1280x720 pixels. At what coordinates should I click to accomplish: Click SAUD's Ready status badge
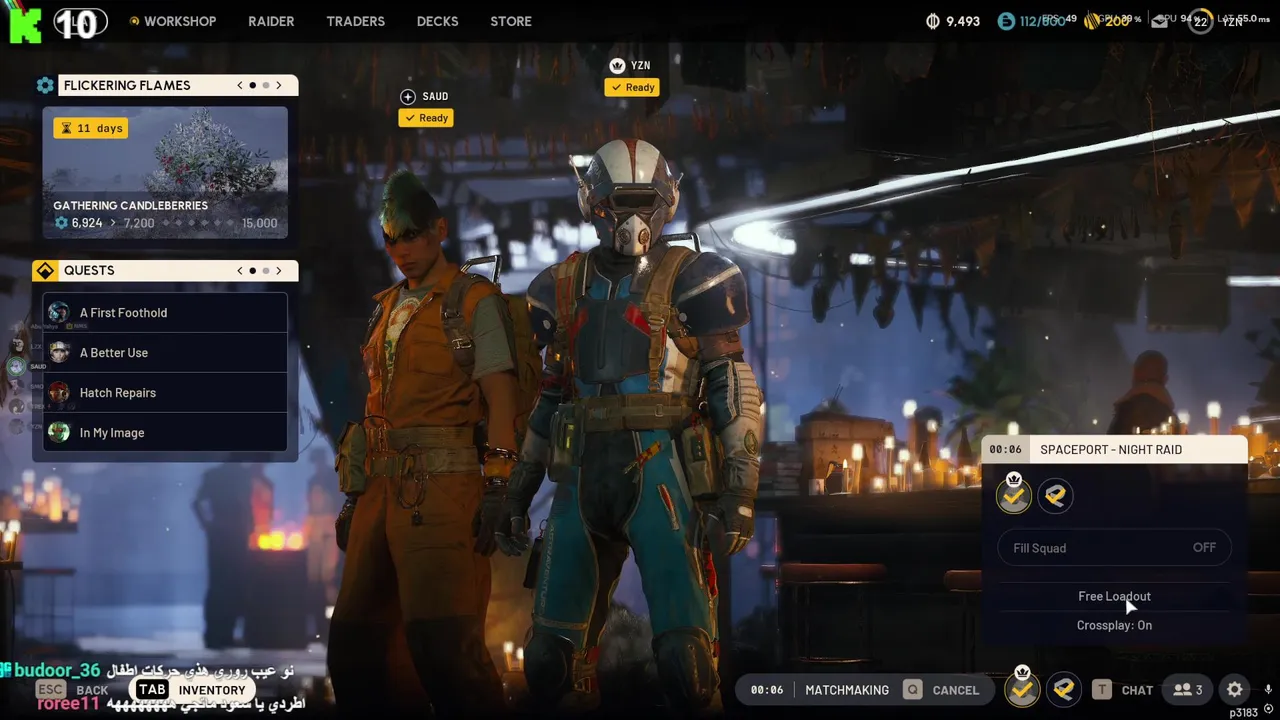426,118
